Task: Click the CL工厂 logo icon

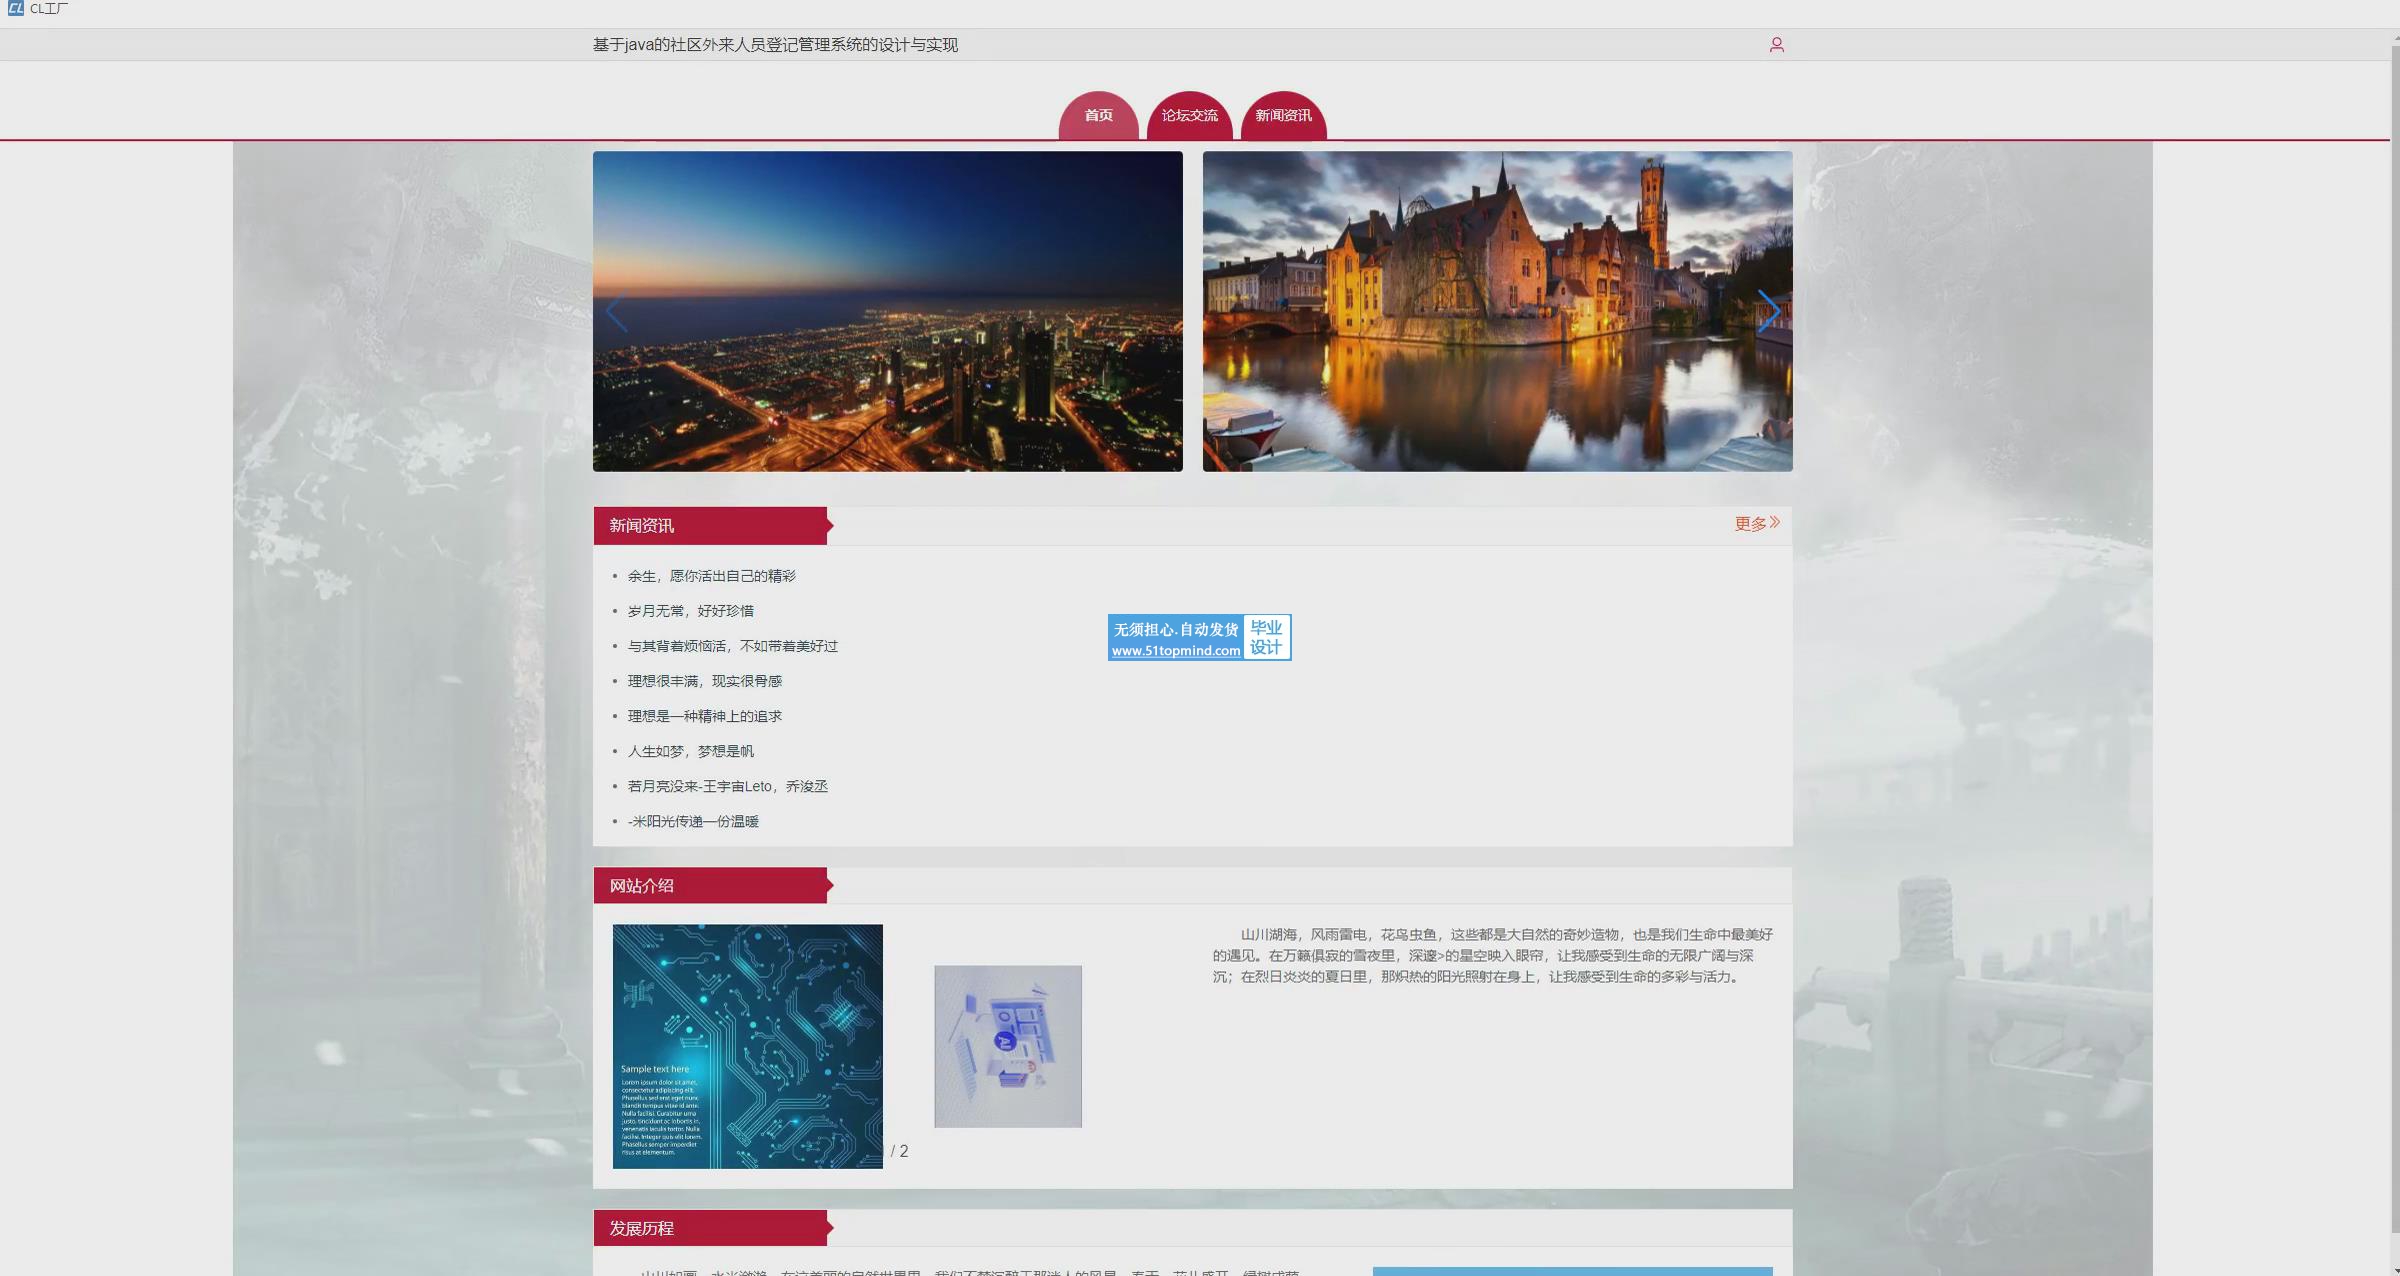Action: click(x=15, y=9)
